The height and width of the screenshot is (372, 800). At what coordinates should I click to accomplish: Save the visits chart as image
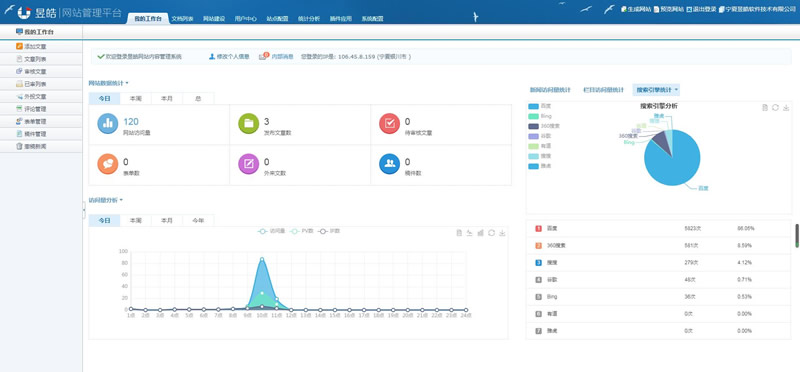(x=502, y=233)
